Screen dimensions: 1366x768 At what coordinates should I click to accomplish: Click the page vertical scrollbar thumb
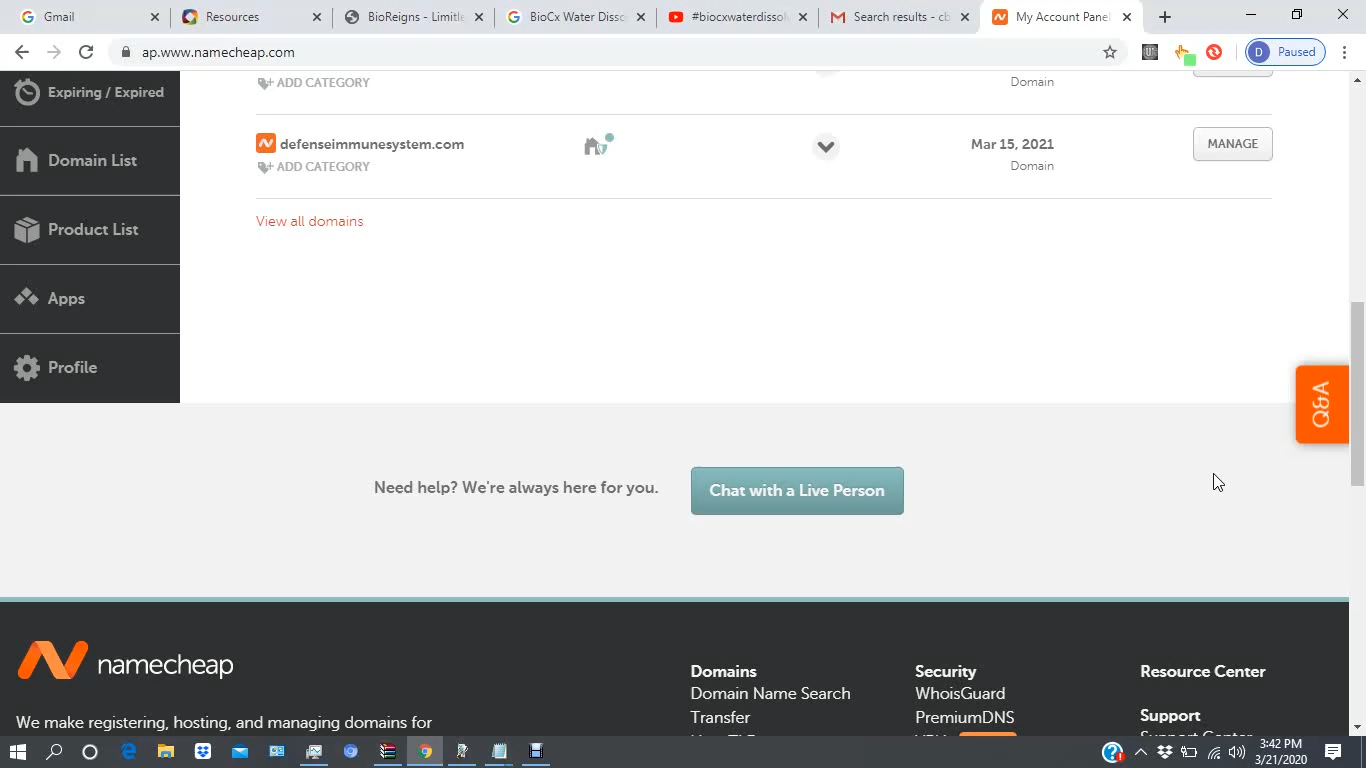(1357, 392)
